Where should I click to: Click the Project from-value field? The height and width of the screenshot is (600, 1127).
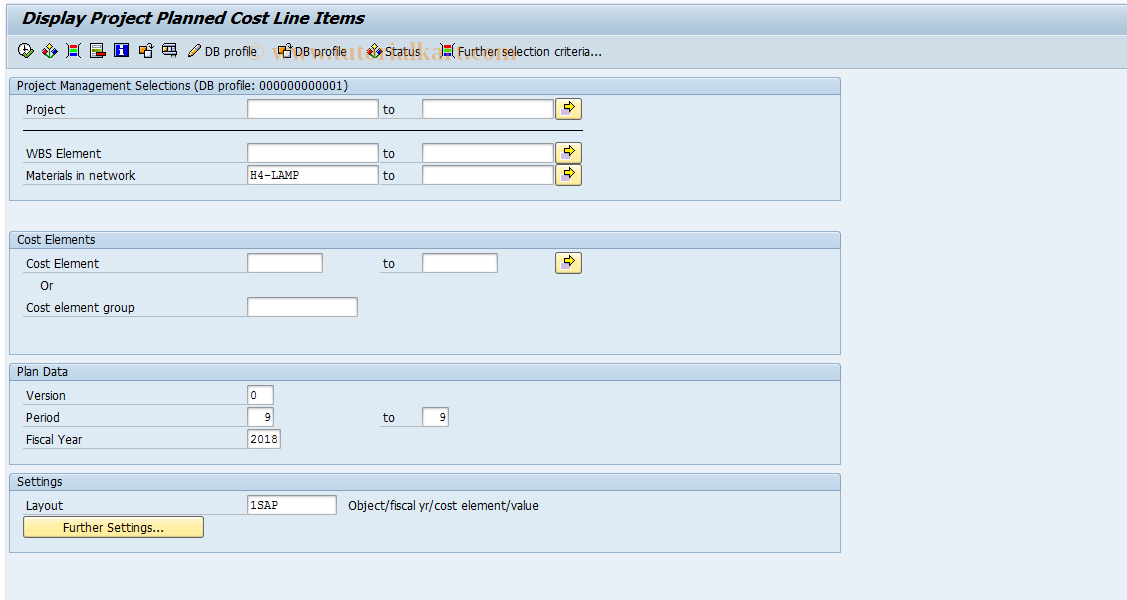pos(313,109)
